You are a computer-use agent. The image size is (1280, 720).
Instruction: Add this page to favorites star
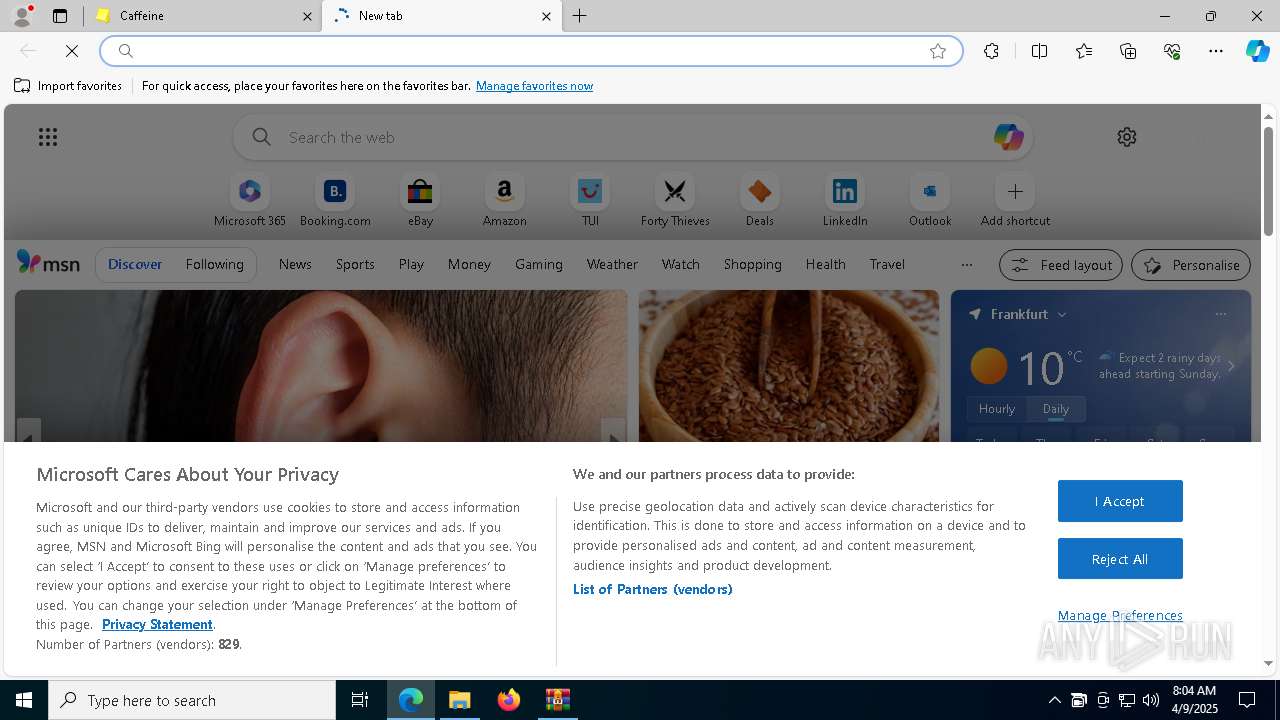[x=938, y=51]
